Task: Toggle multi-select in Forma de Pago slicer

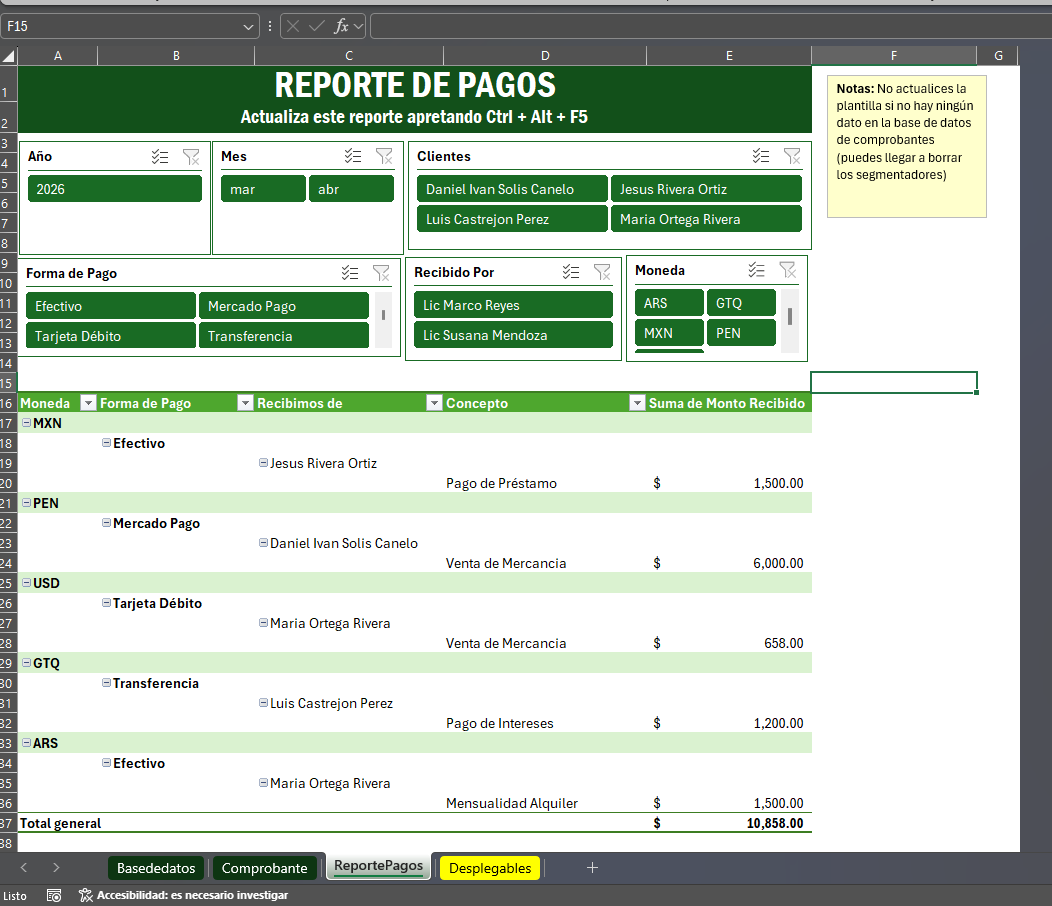Action: tap(350, 273)
